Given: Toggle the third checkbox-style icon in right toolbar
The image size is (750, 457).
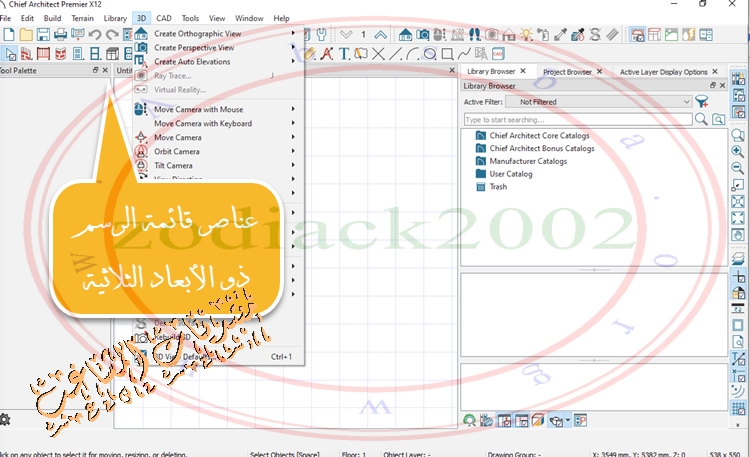Looking at the screenshot, I should [x=738, y=112].
